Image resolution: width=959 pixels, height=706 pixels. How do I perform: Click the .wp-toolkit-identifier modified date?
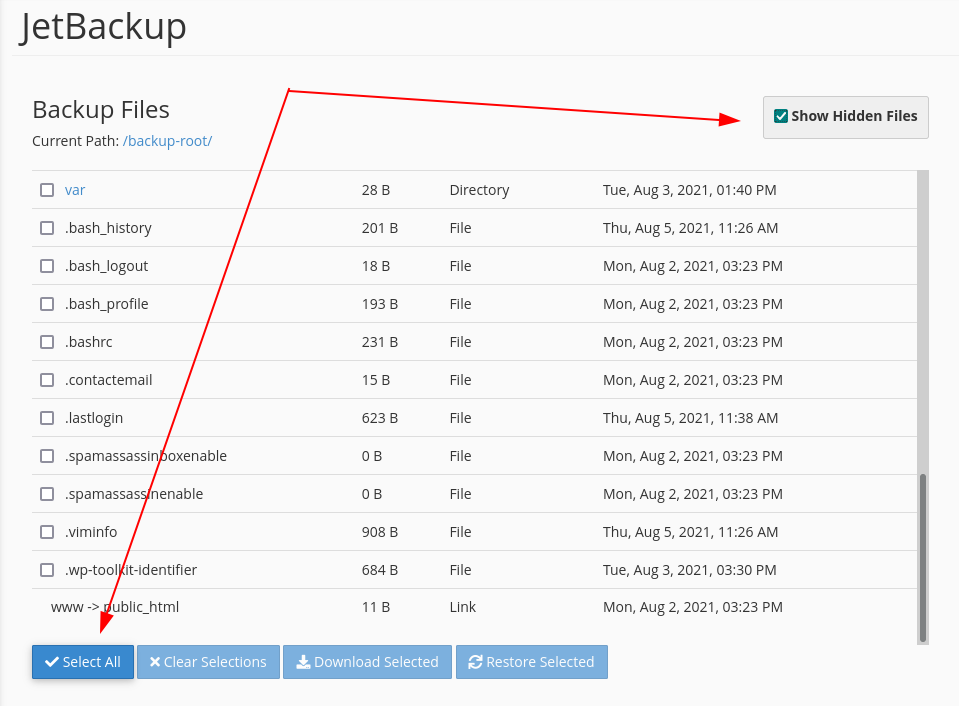(689, 570)
